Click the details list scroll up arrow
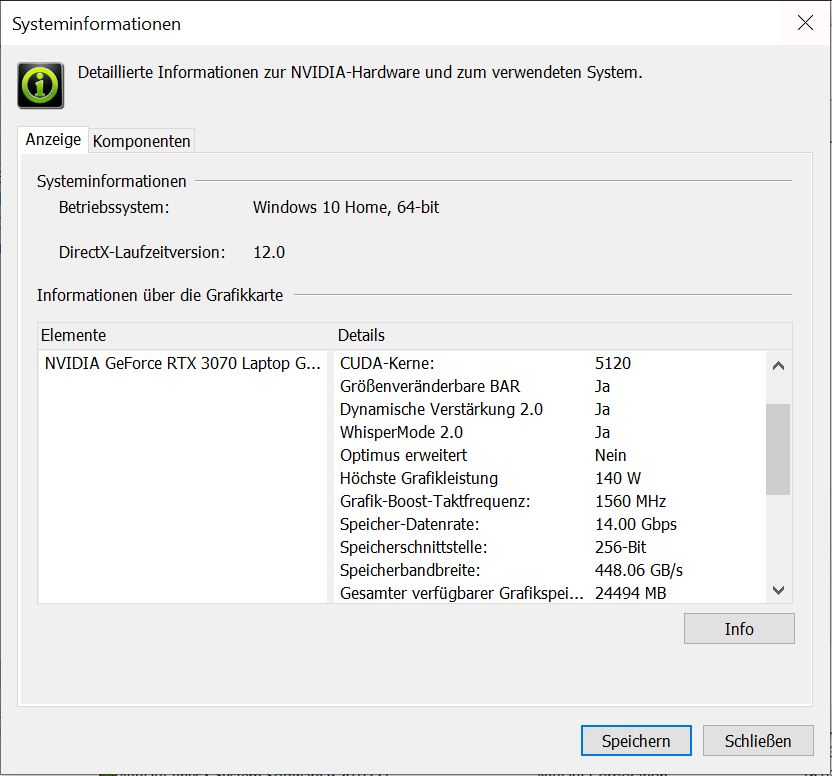Viewport: 832px width, 776px height. [x=778, y=365]
